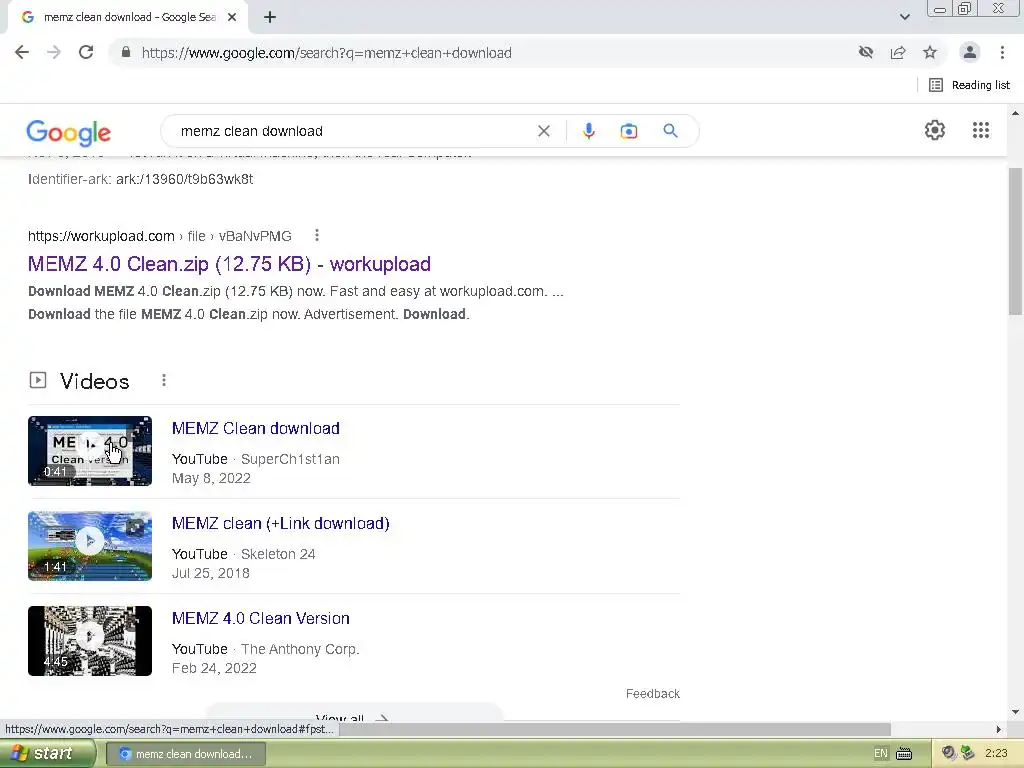Click the Identifier-ark text line
Viewport: 1024px width, 768px height.
[x=140, y=179]
